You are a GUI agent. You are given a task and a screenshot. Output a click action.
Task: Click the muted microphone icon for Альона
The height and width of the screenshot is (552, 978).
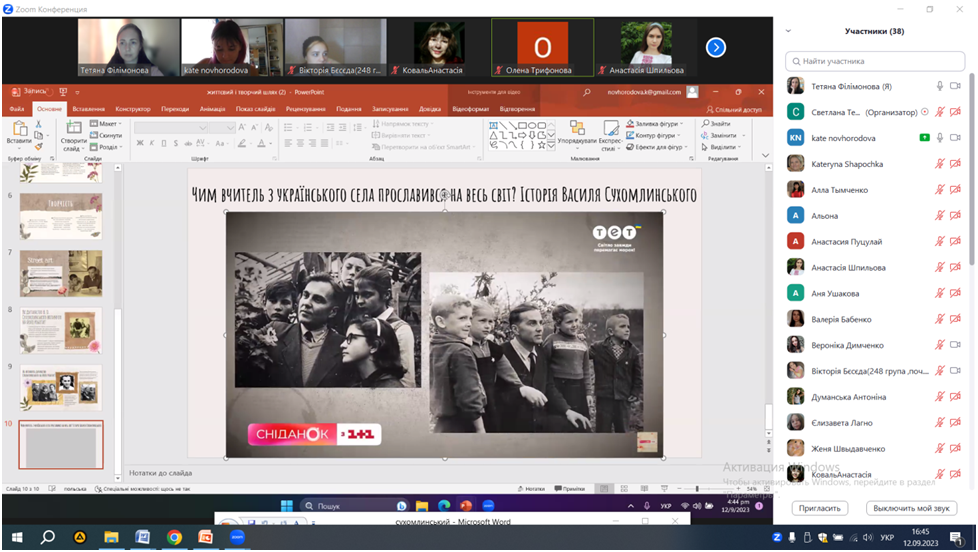tap(939, 215)
